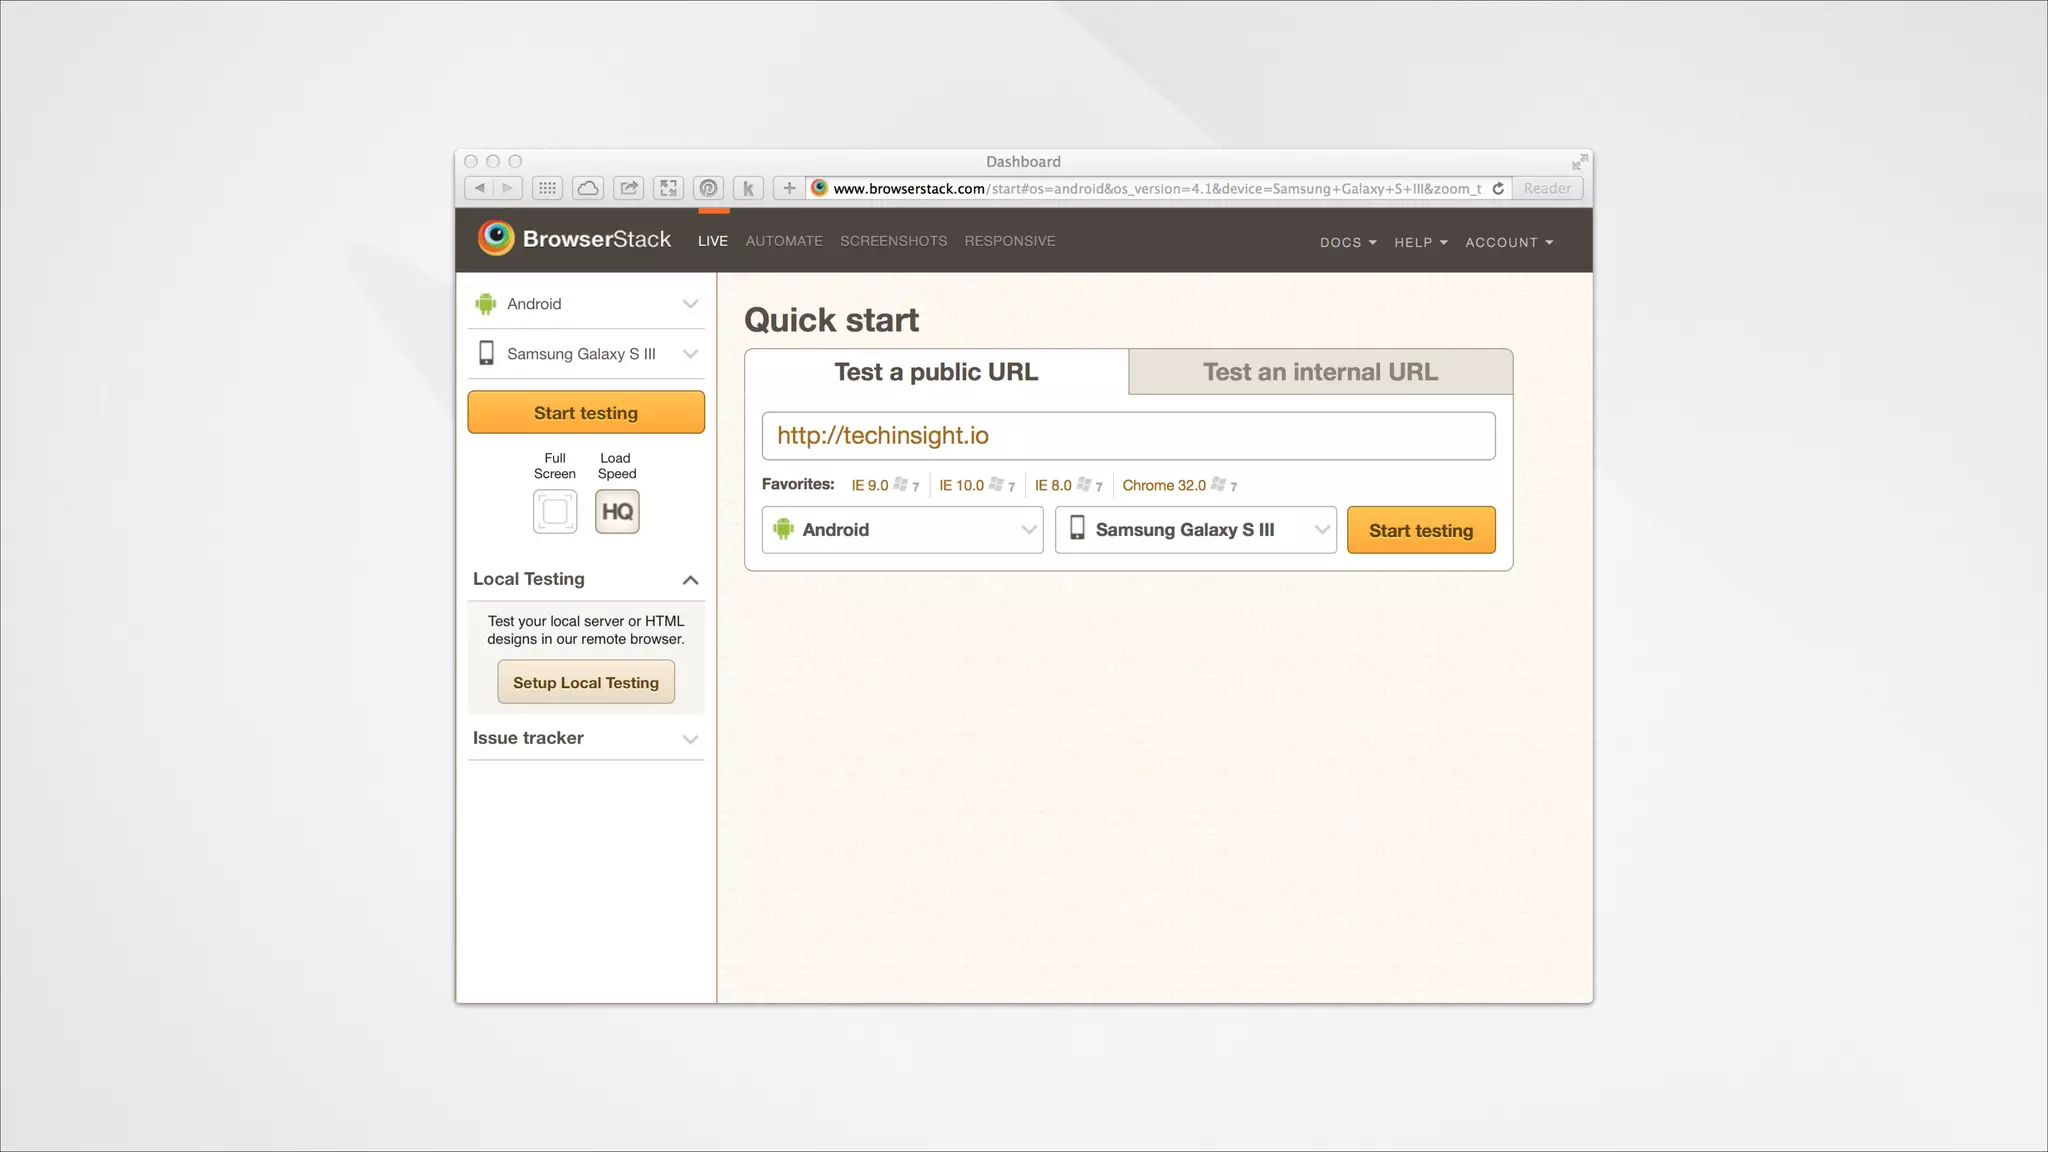Switch to Test an internal URL tab
Image resolution: width=2048 pixels, height=1152 pixels.
click(1320, 372)
